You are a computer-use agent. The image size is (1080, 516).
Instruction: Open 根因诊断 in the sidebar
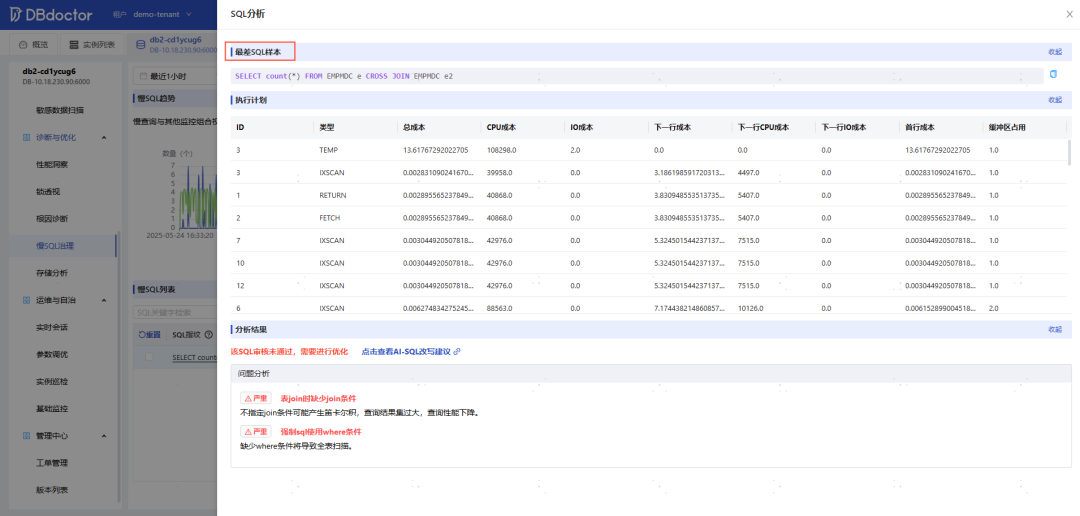pos(52,218)
